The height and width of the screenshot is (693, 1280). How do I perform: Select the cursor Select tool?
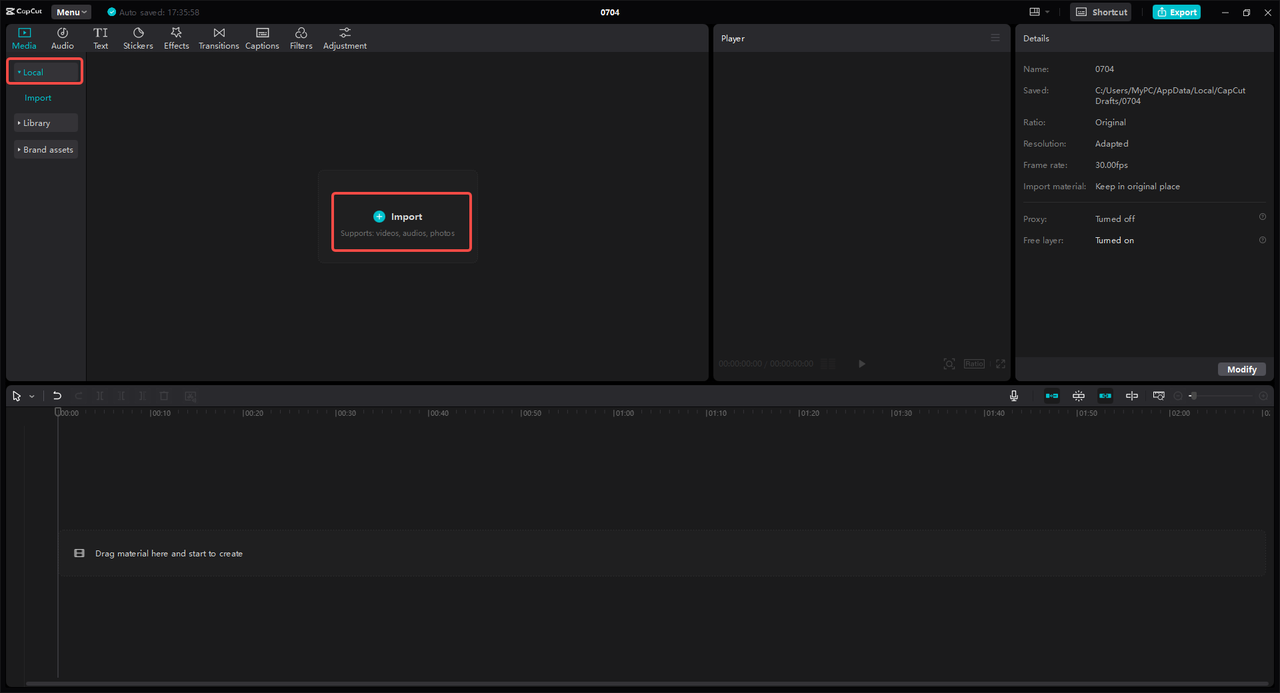click(17, 396)
